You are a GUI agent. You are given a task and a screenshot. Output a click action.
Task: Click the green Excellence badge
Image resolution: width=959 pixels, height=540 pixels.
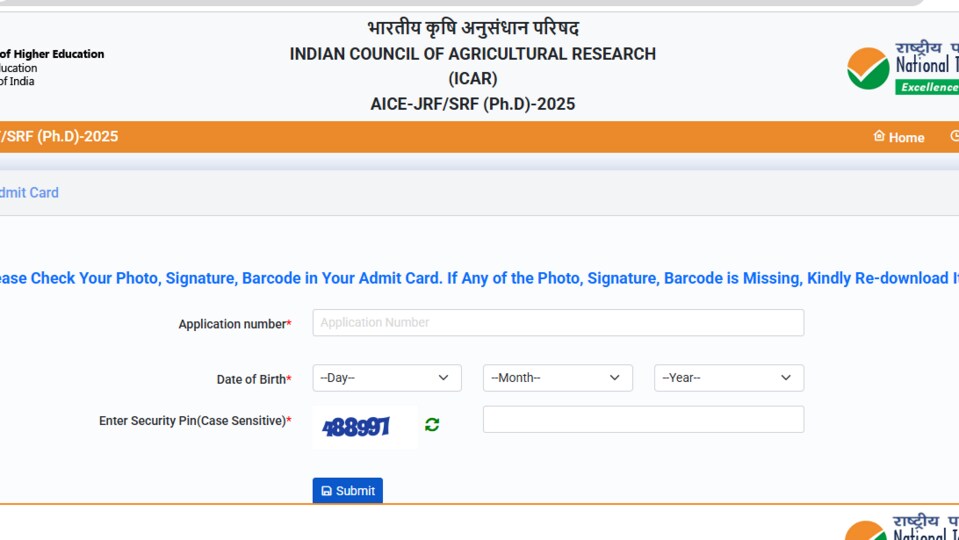pyautogui.click(x=927, y=87)
